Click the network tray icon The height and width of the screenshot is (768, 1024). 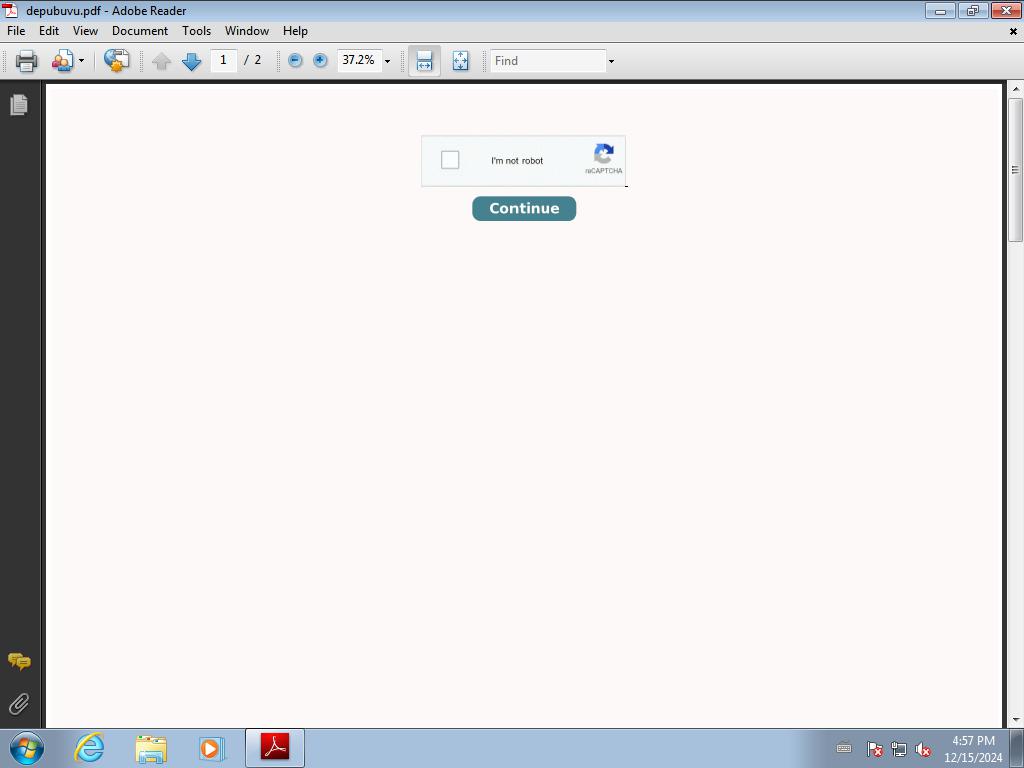point(899,749)
